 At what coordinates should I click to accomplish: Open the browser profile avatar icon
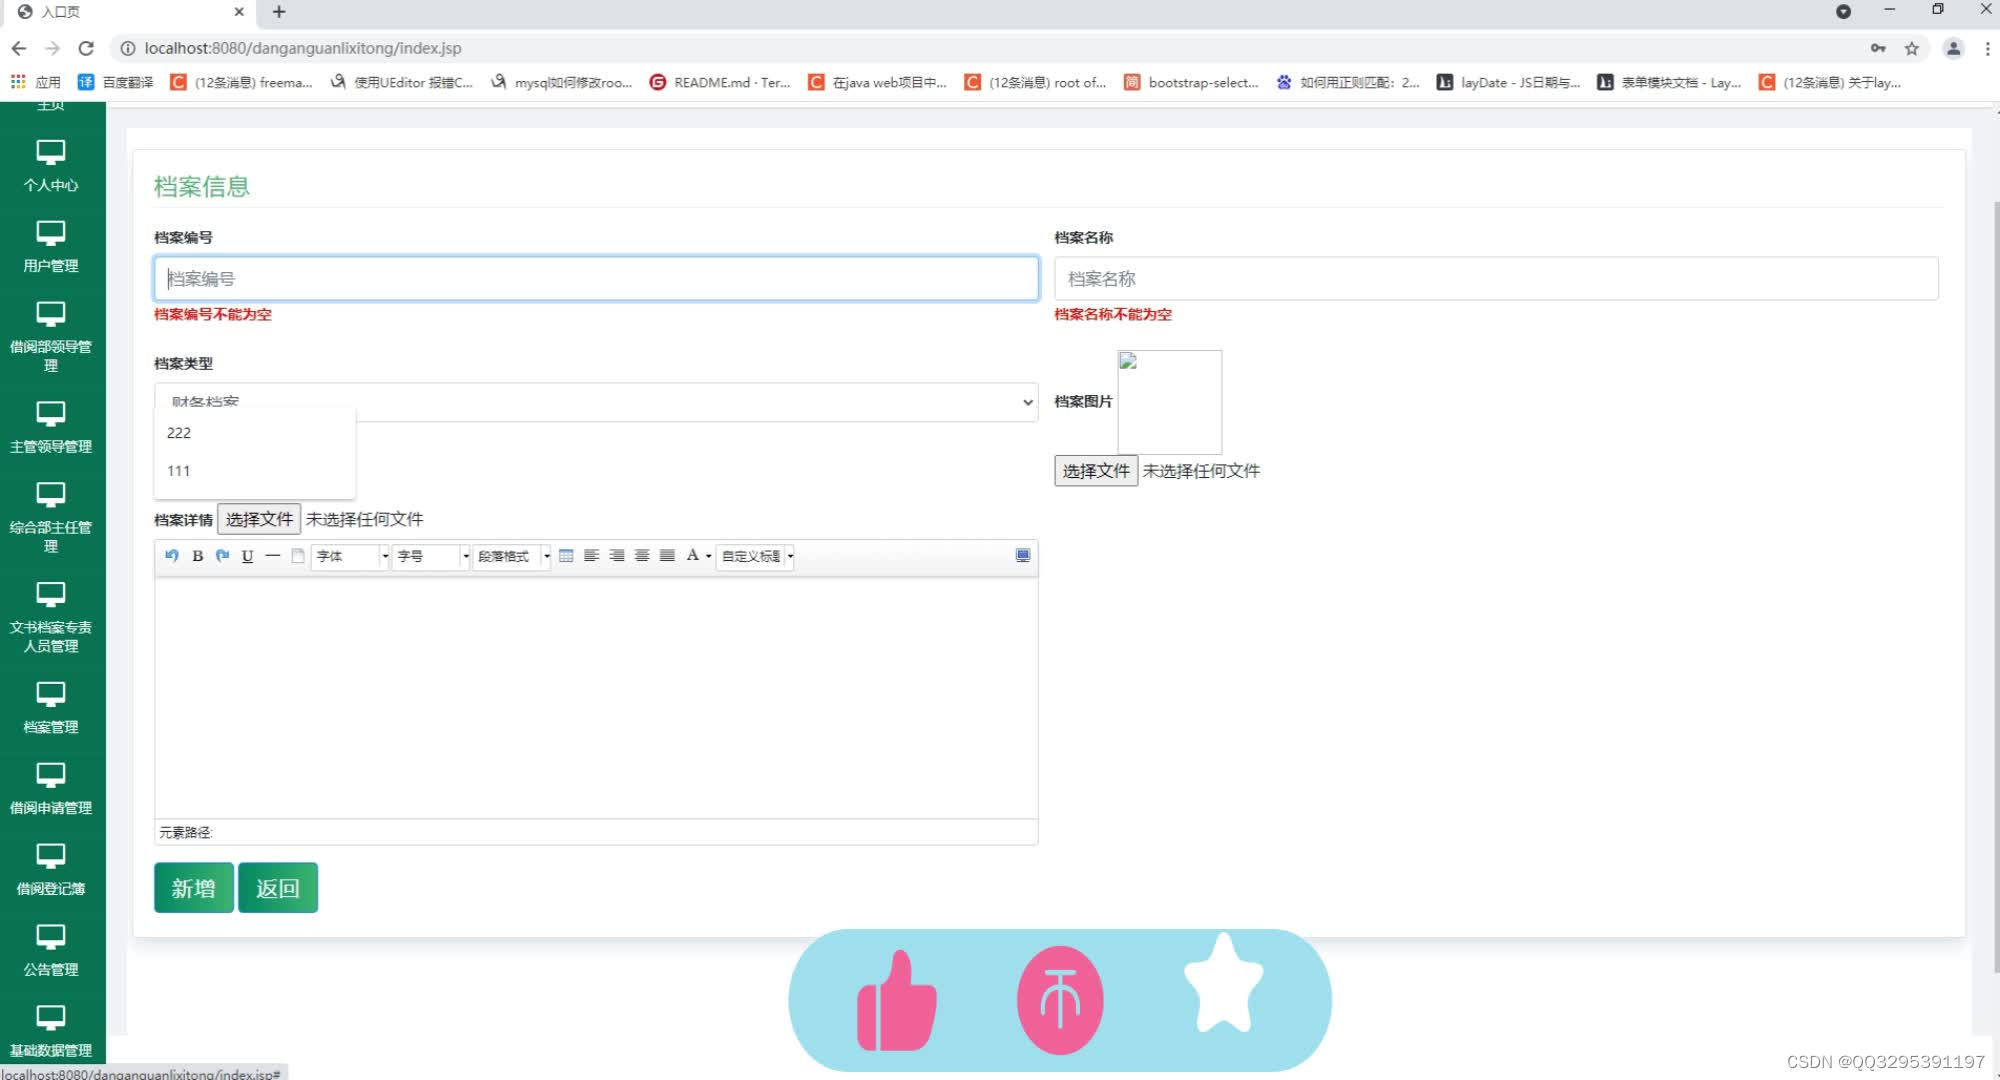point(1953,48)
